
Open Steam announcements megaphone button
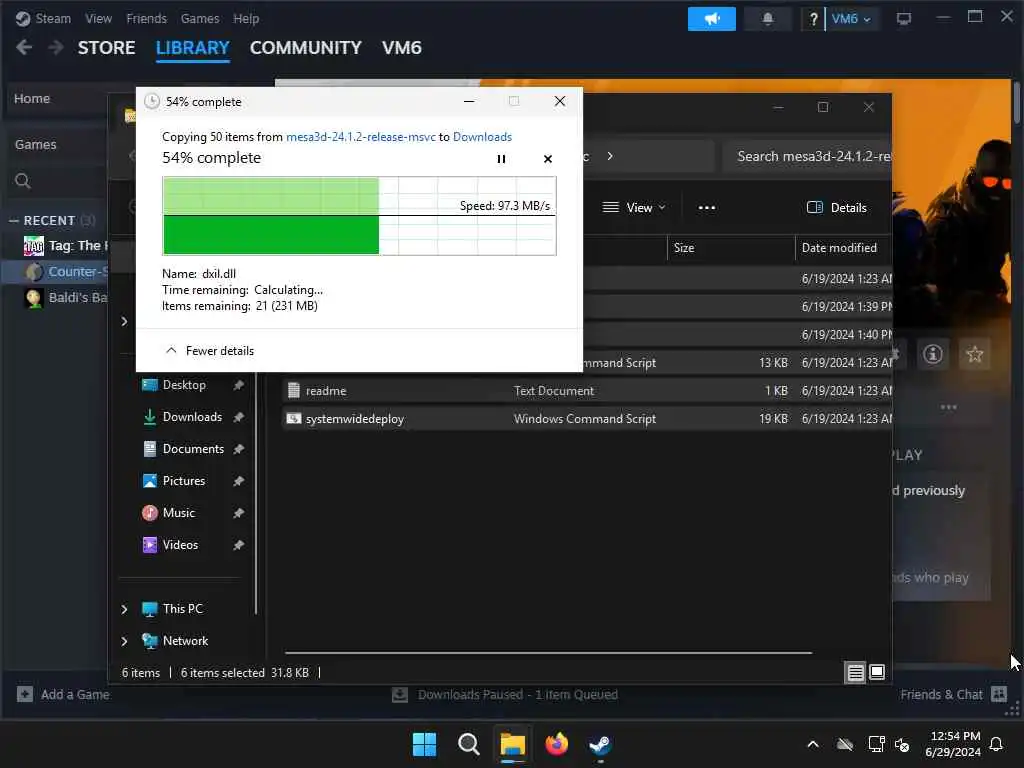tap(711, 18)
